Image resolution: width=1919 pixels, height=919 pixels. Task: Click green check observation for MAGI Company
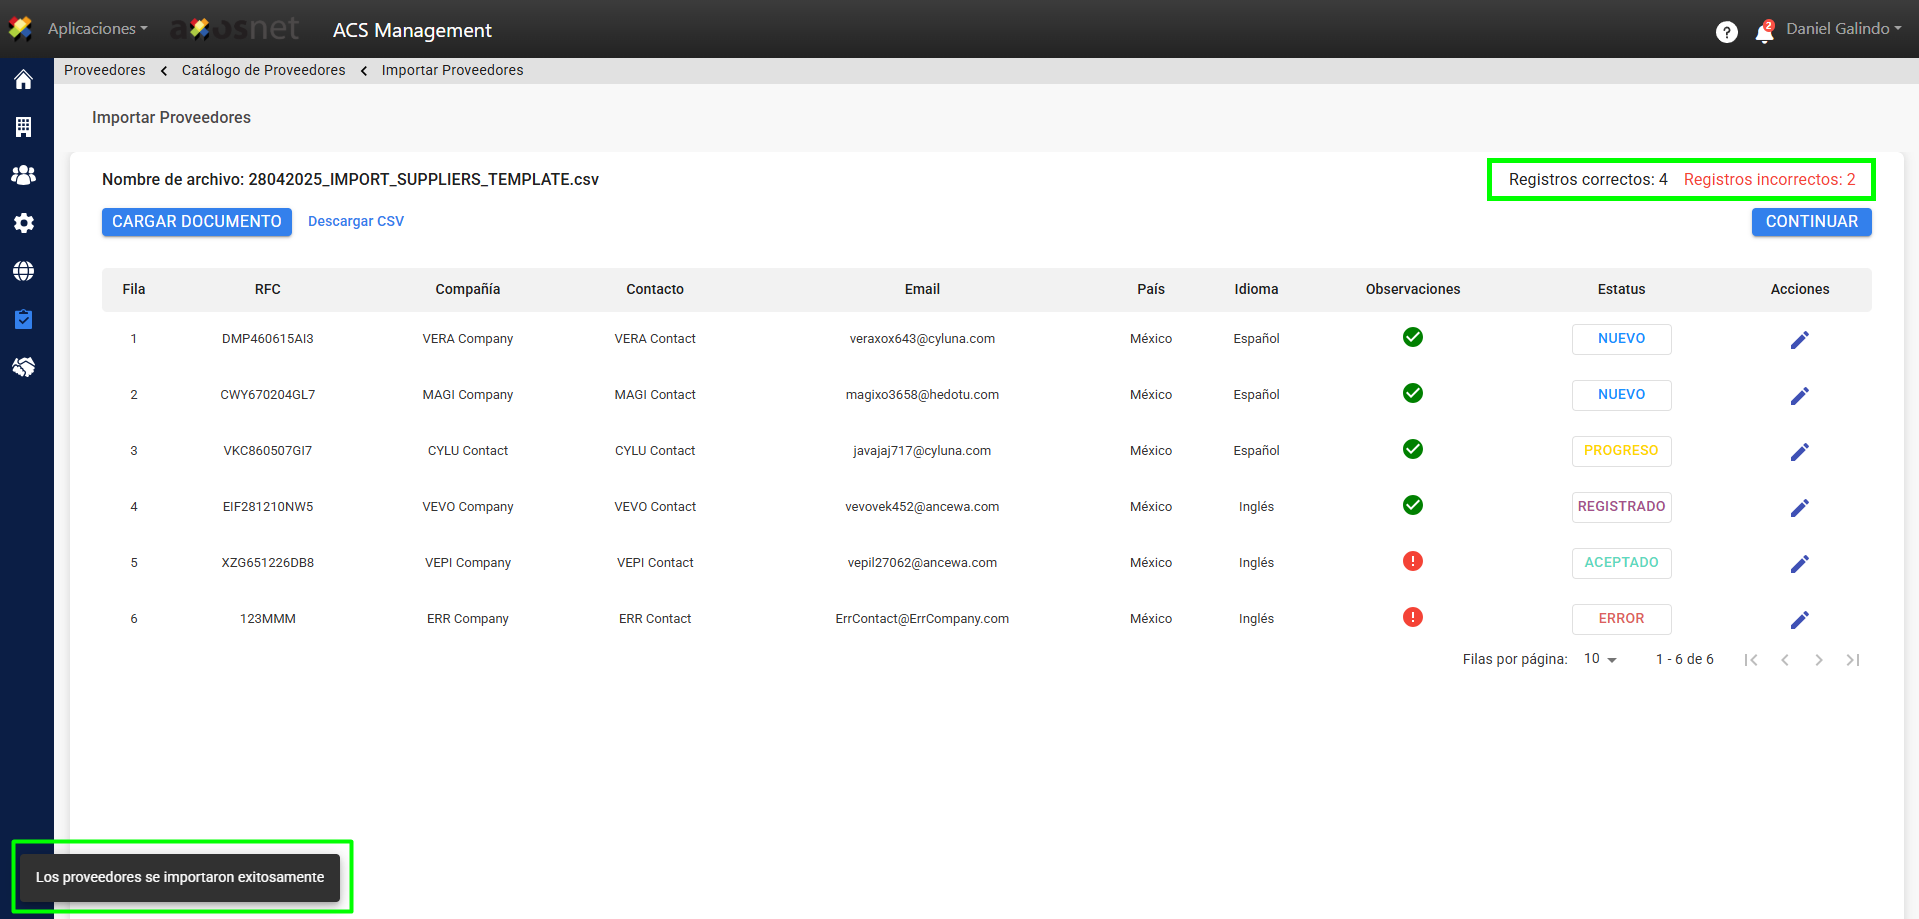(1412, 393)
